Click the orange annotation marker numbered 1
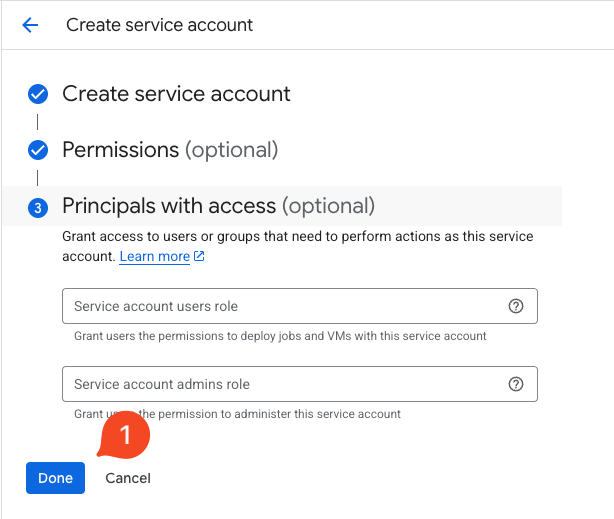The height and width of the screenshot is (519, 614). tap(124, 436)
